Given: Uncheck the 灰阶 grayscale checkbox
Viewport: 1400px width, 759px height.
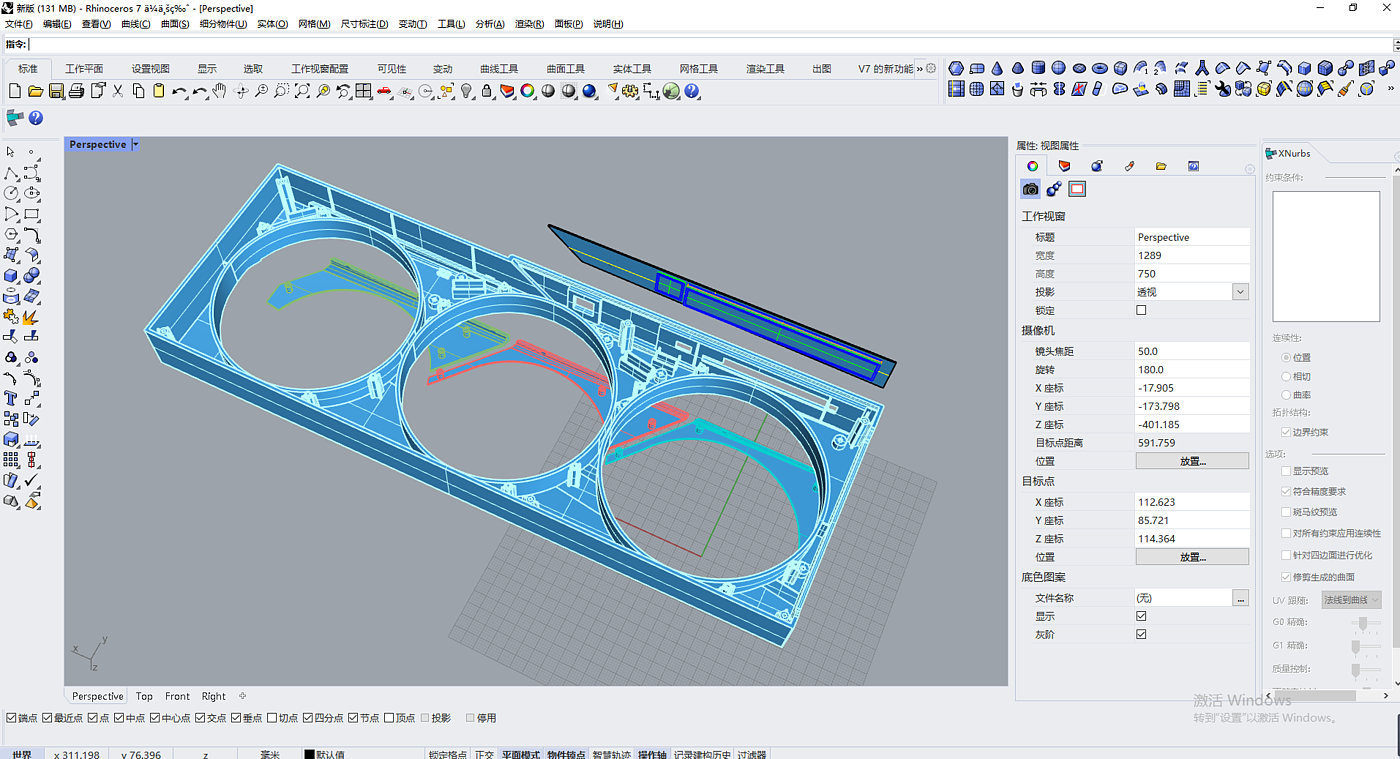Looking at the screenshot, I should click(1141, 634).
